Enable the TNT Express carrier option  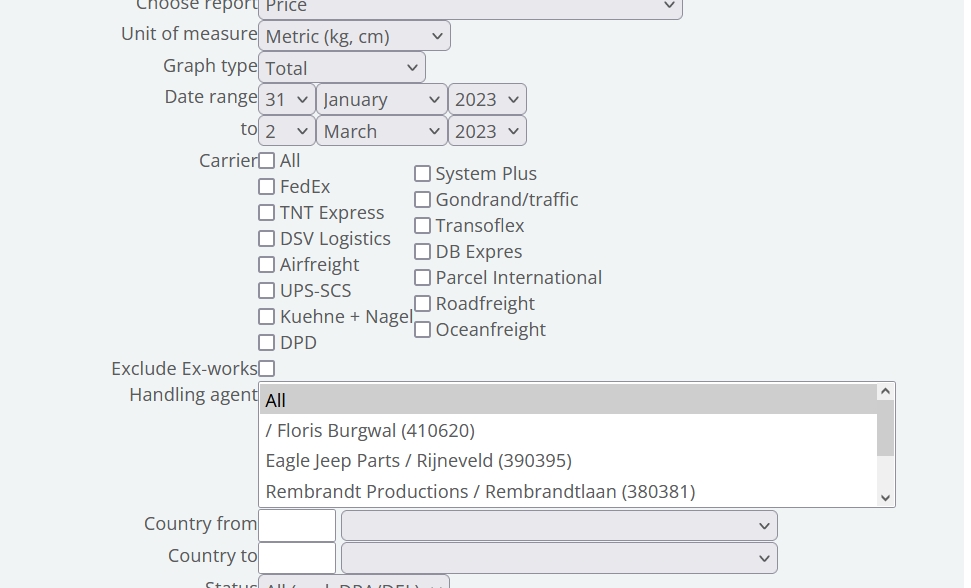pyautogui.click(x=267, y=213)
